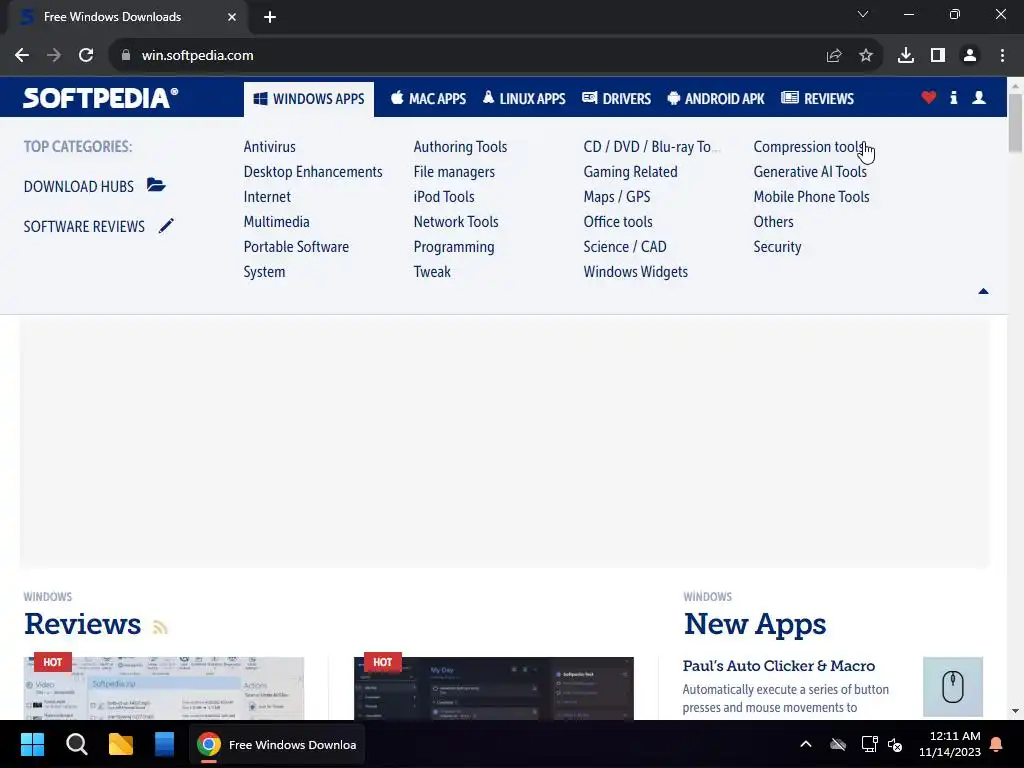Viewport: 1024px width, 768px height.
Task: Switch to Linux Apps tab
Action: (x=524, y=99)
